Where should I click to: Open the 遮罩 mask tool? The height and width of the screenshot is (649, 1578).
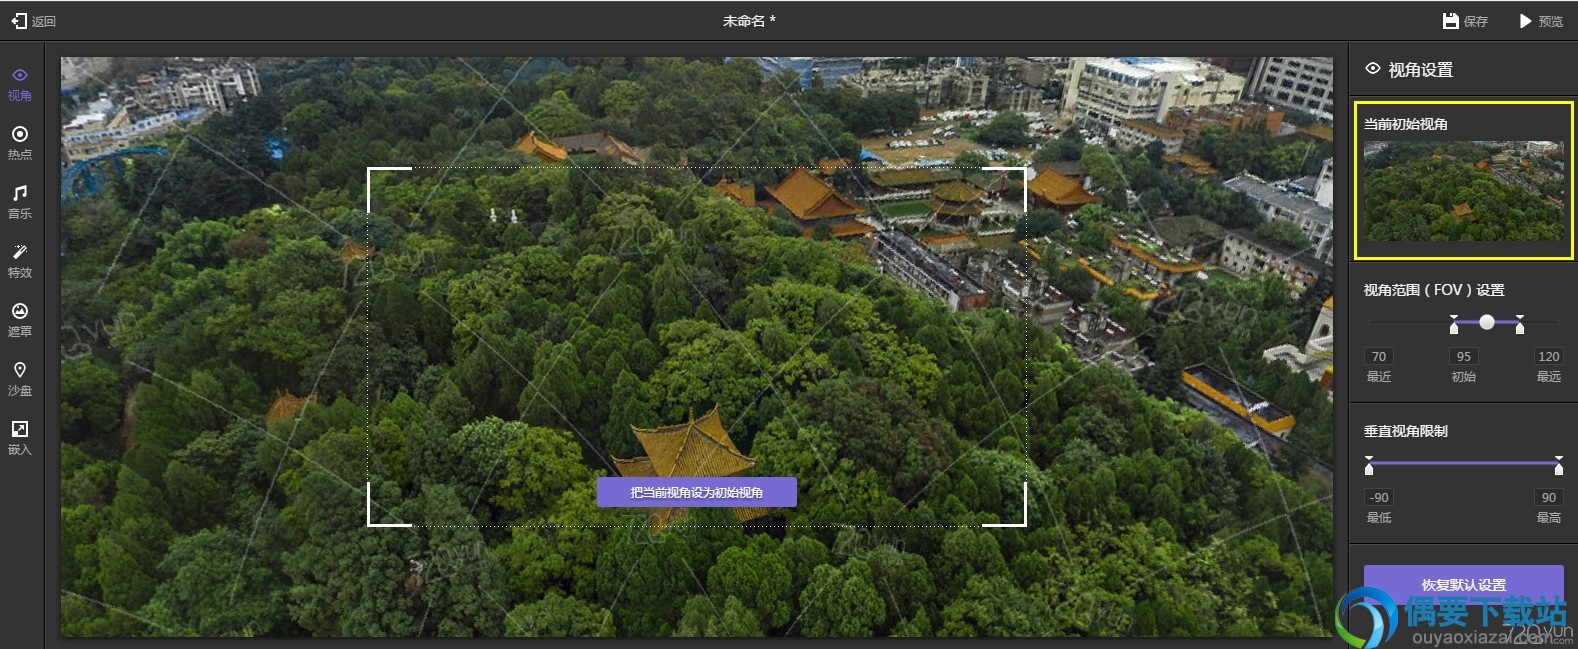click(20, 320)
